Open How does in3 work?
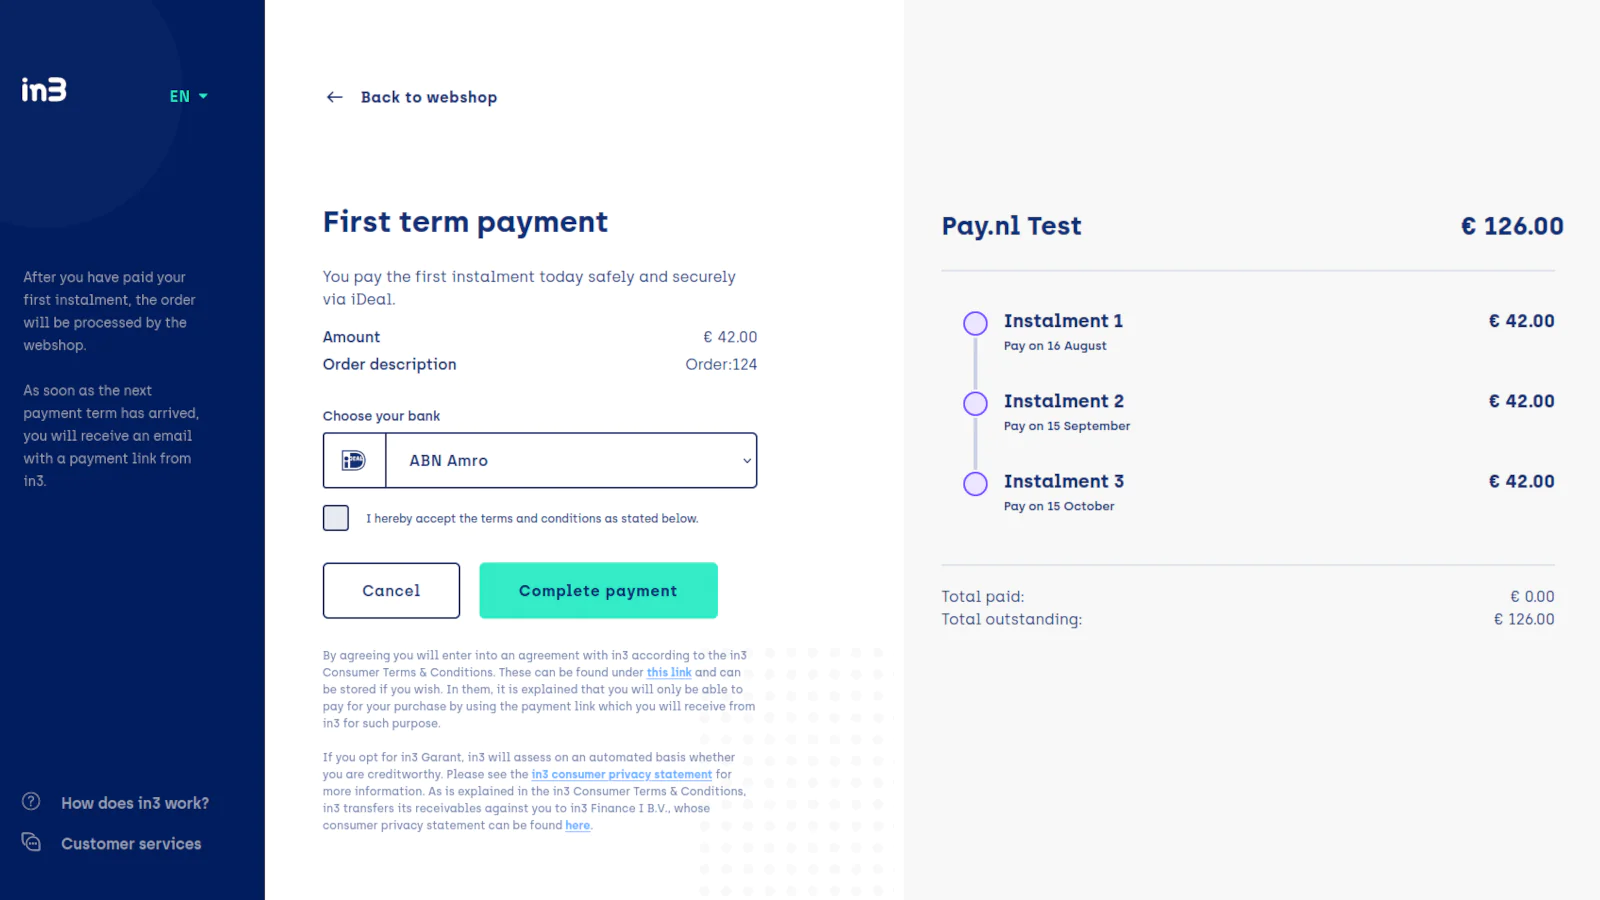 tap(135, 803)
